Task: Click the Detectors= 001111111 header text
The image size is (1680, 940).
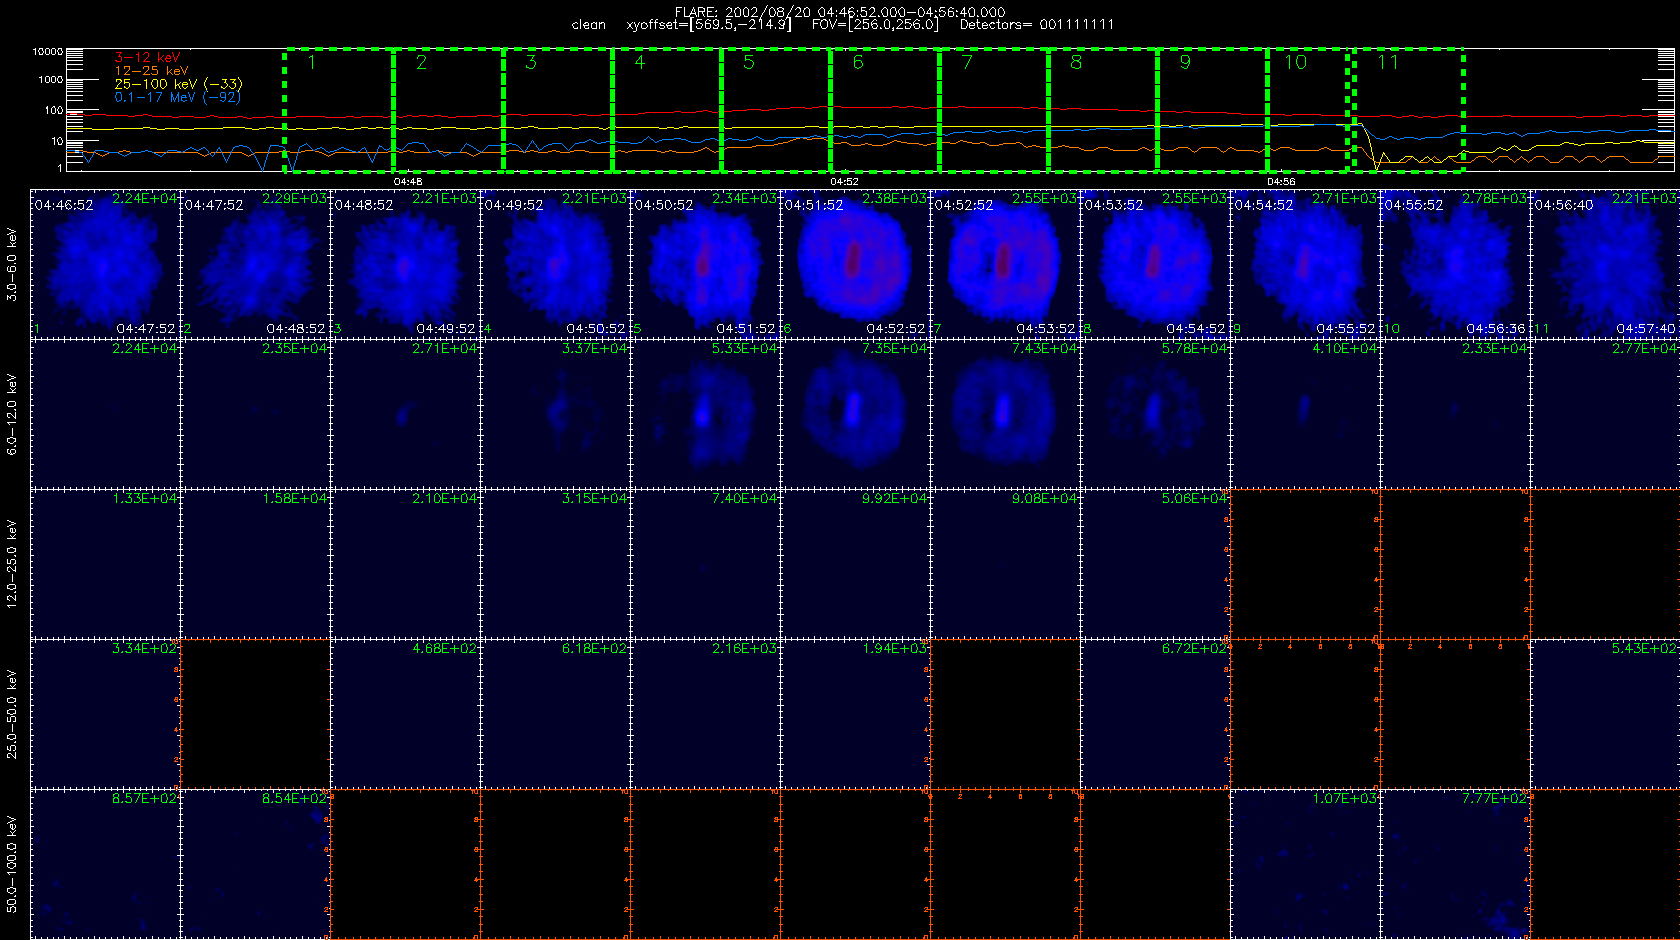Action: point(1037,25)
